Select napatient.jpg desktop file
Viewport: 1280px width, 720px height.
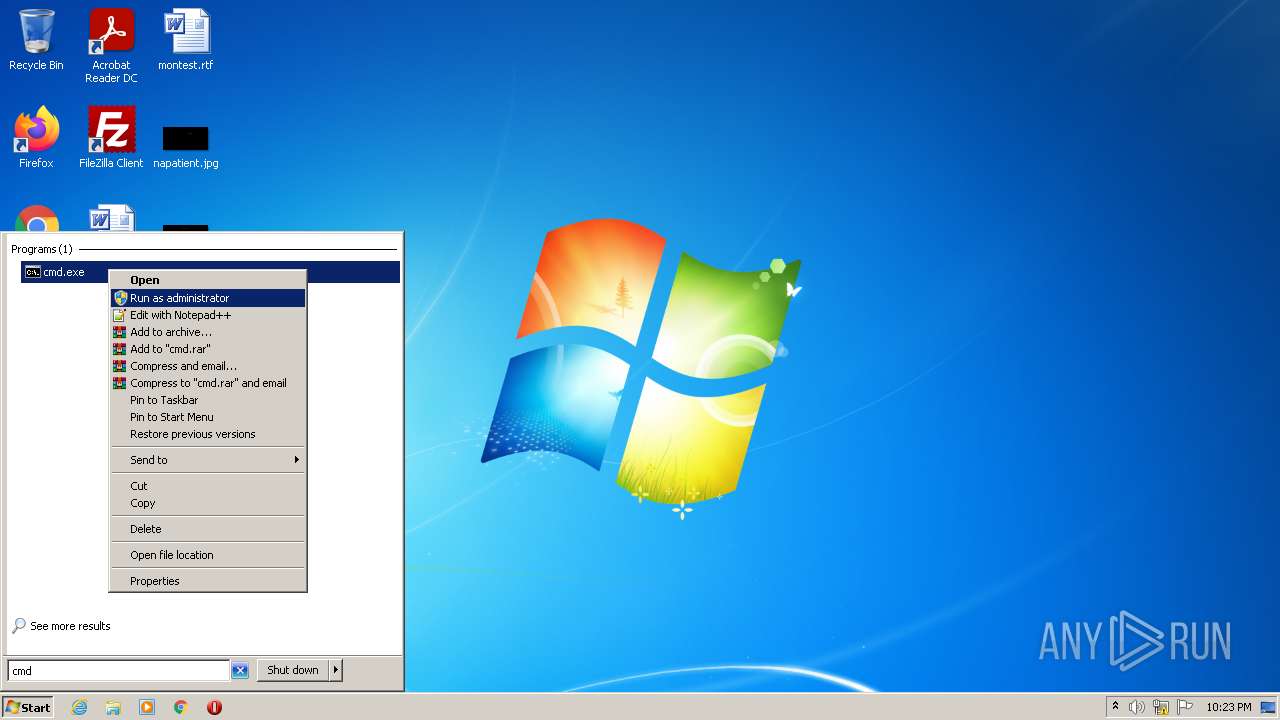186,145
